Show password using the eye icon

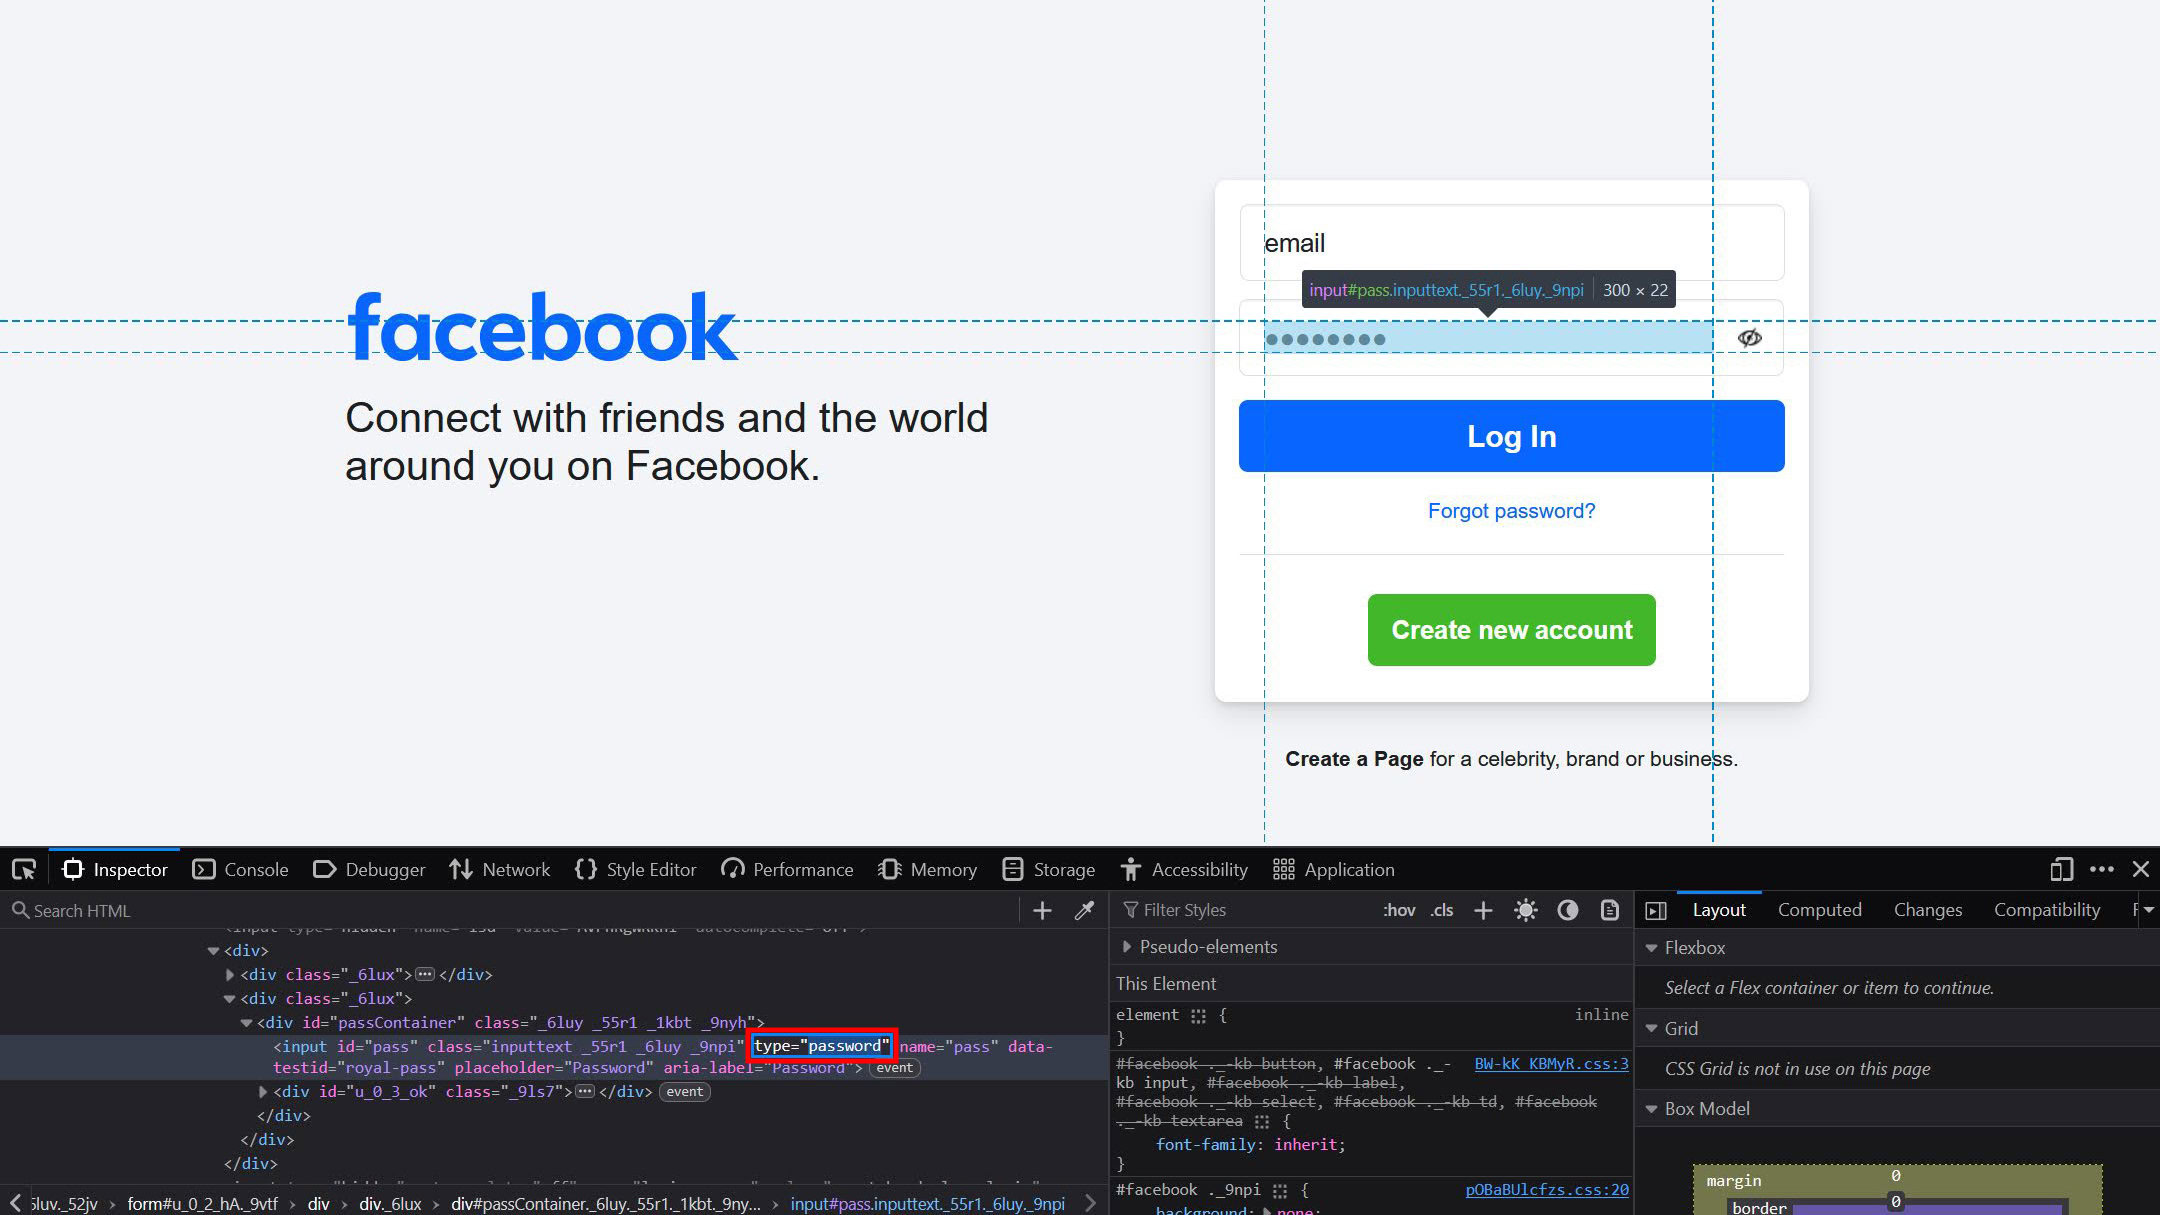pos(1749,338)
